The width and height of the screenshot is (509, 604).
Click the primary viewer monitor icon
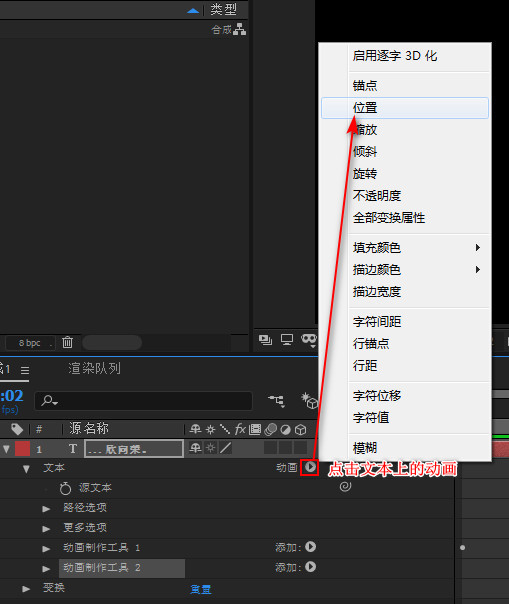[x=287, y=340]
